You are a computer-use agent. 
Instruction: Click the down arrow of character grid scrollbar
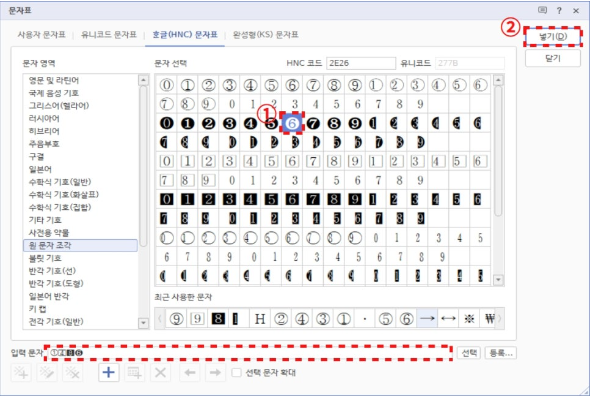click(x=498, y=280)
